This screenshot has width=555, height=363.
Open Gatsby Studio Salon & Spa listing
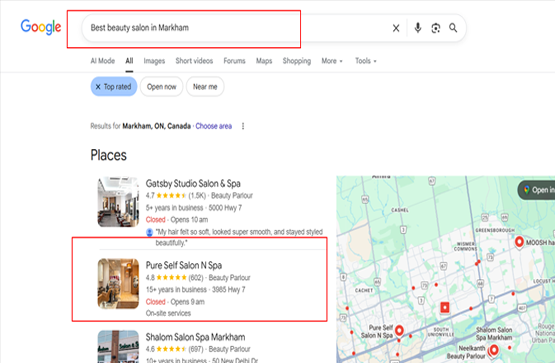point(193,183)
